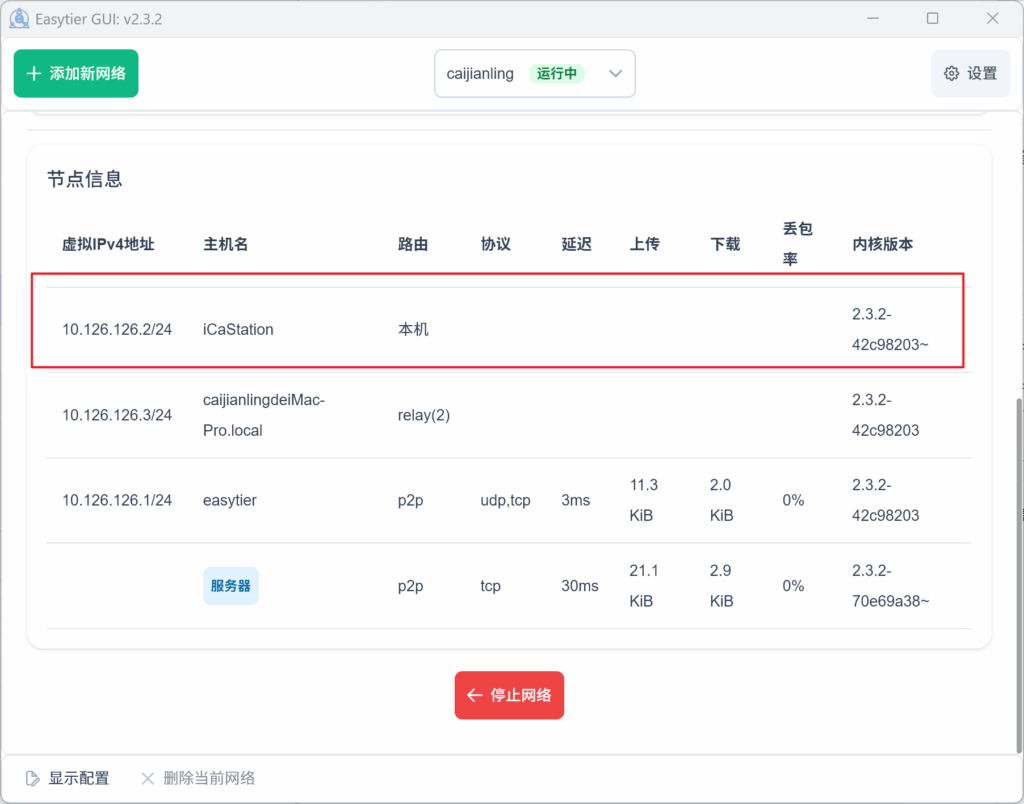Viewport: 1024px width, 804px height.
Task: Click the relay(2) route cell
Action: [424, 415]
